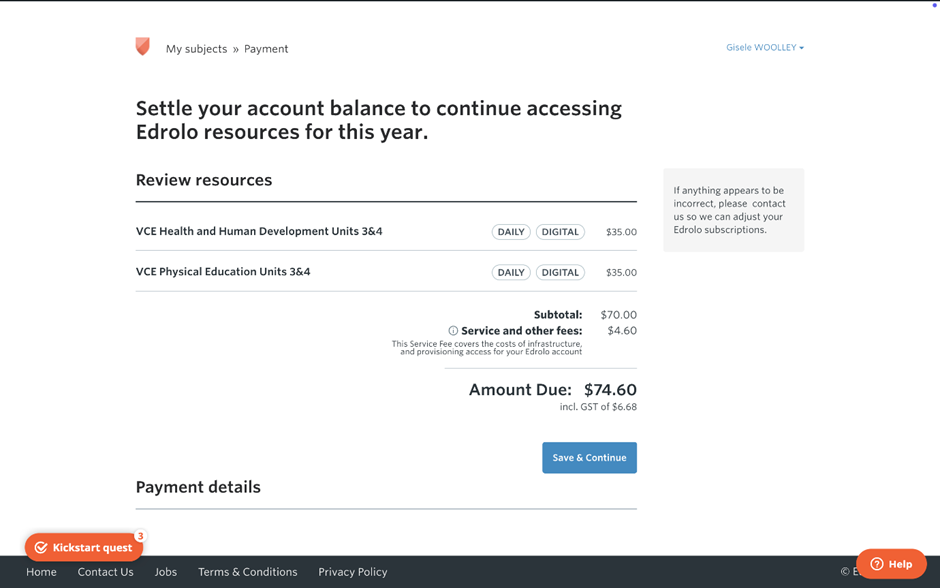Screen dimensions: 940x588
Task: Click DAILY tag on Health and Human Development
Action: pos(511,232)
